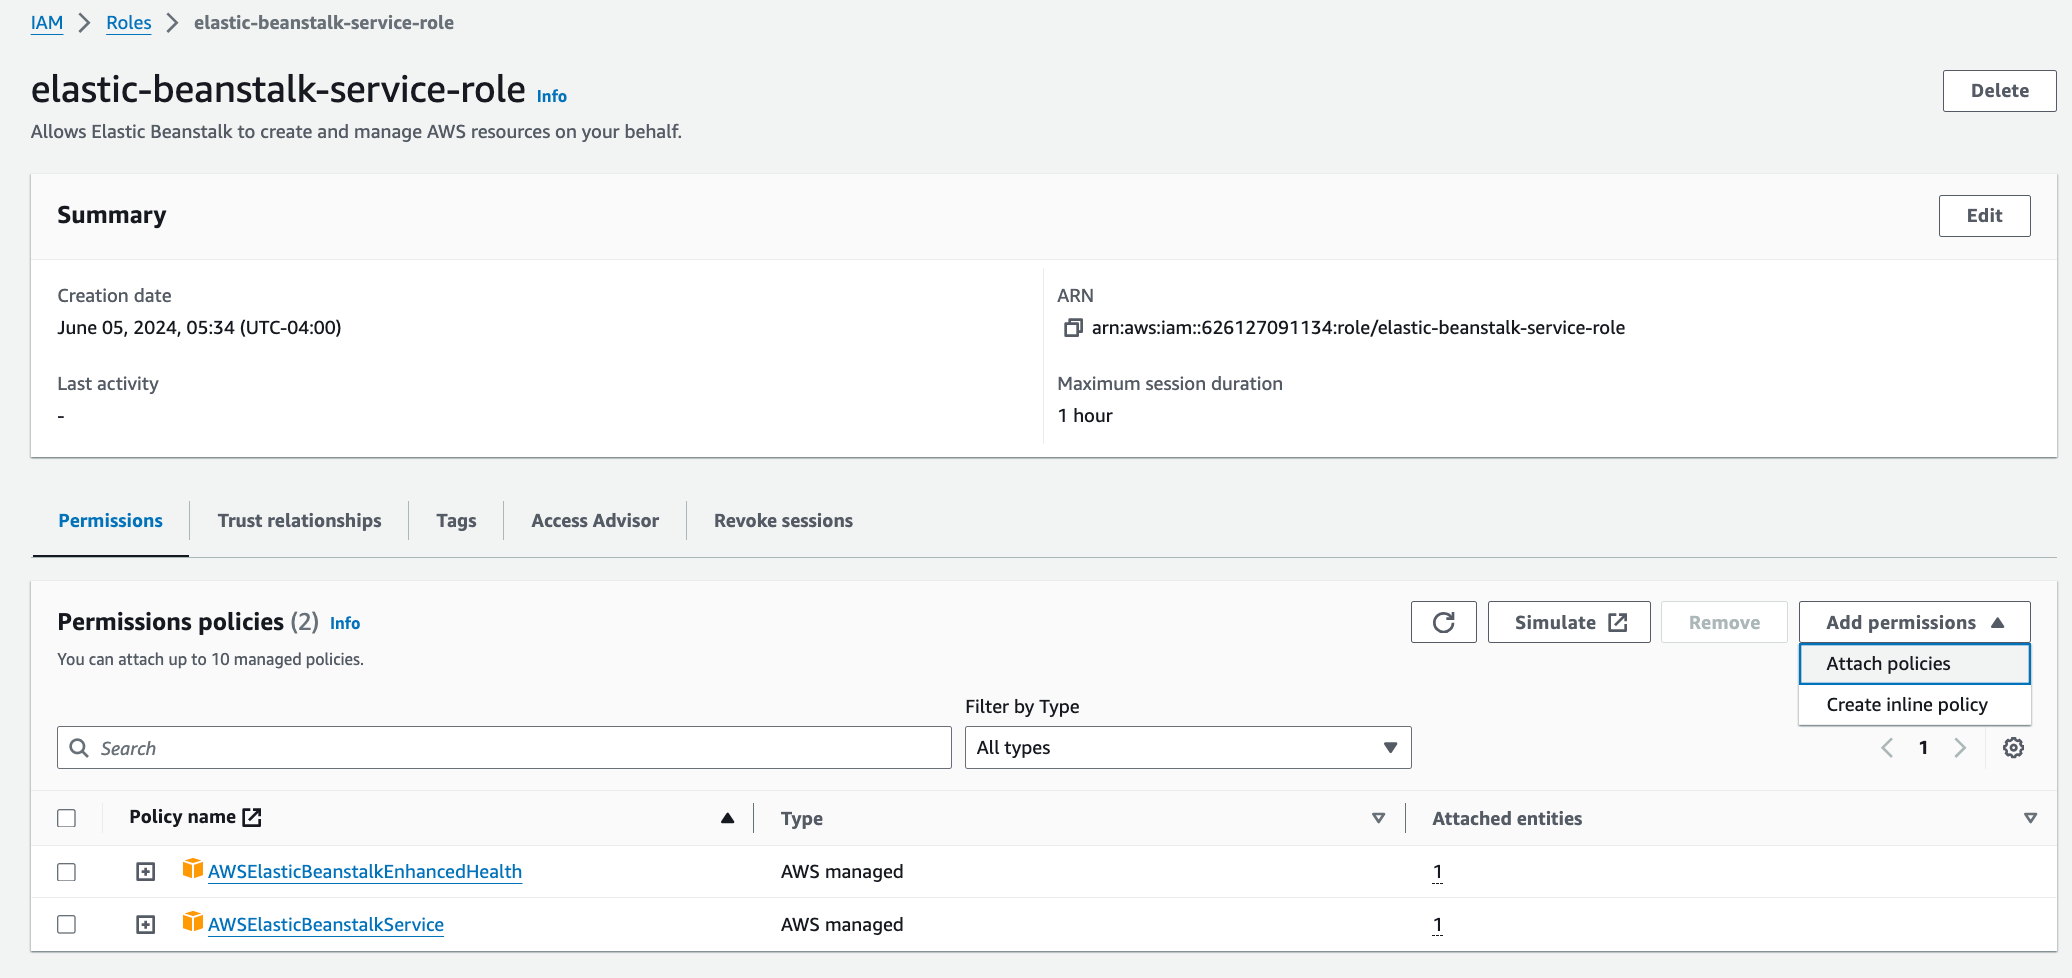Image resolution: width=2072 pixels, height=978 pixels.
Task: Open the Revoke sessions tab
Action: point(783,521)
